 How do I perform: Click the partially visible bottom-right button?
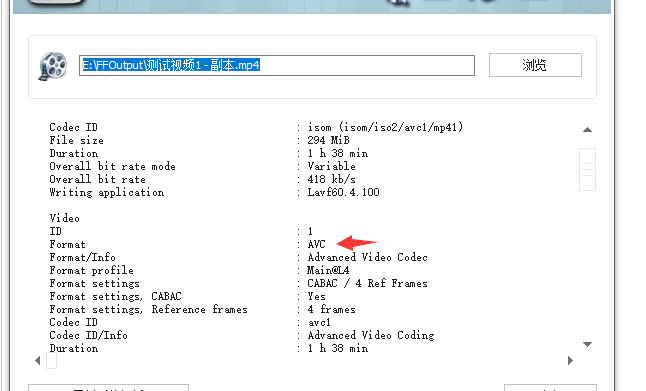[x=550, y=388]
